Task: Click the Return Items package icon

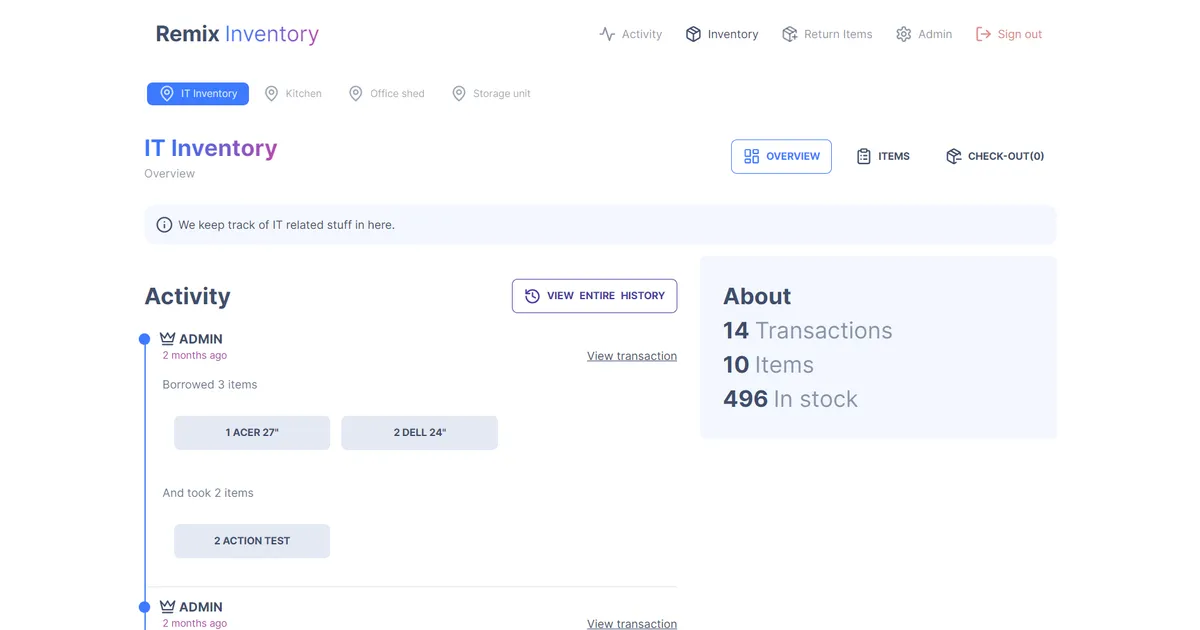Action: tap(790, 34)
